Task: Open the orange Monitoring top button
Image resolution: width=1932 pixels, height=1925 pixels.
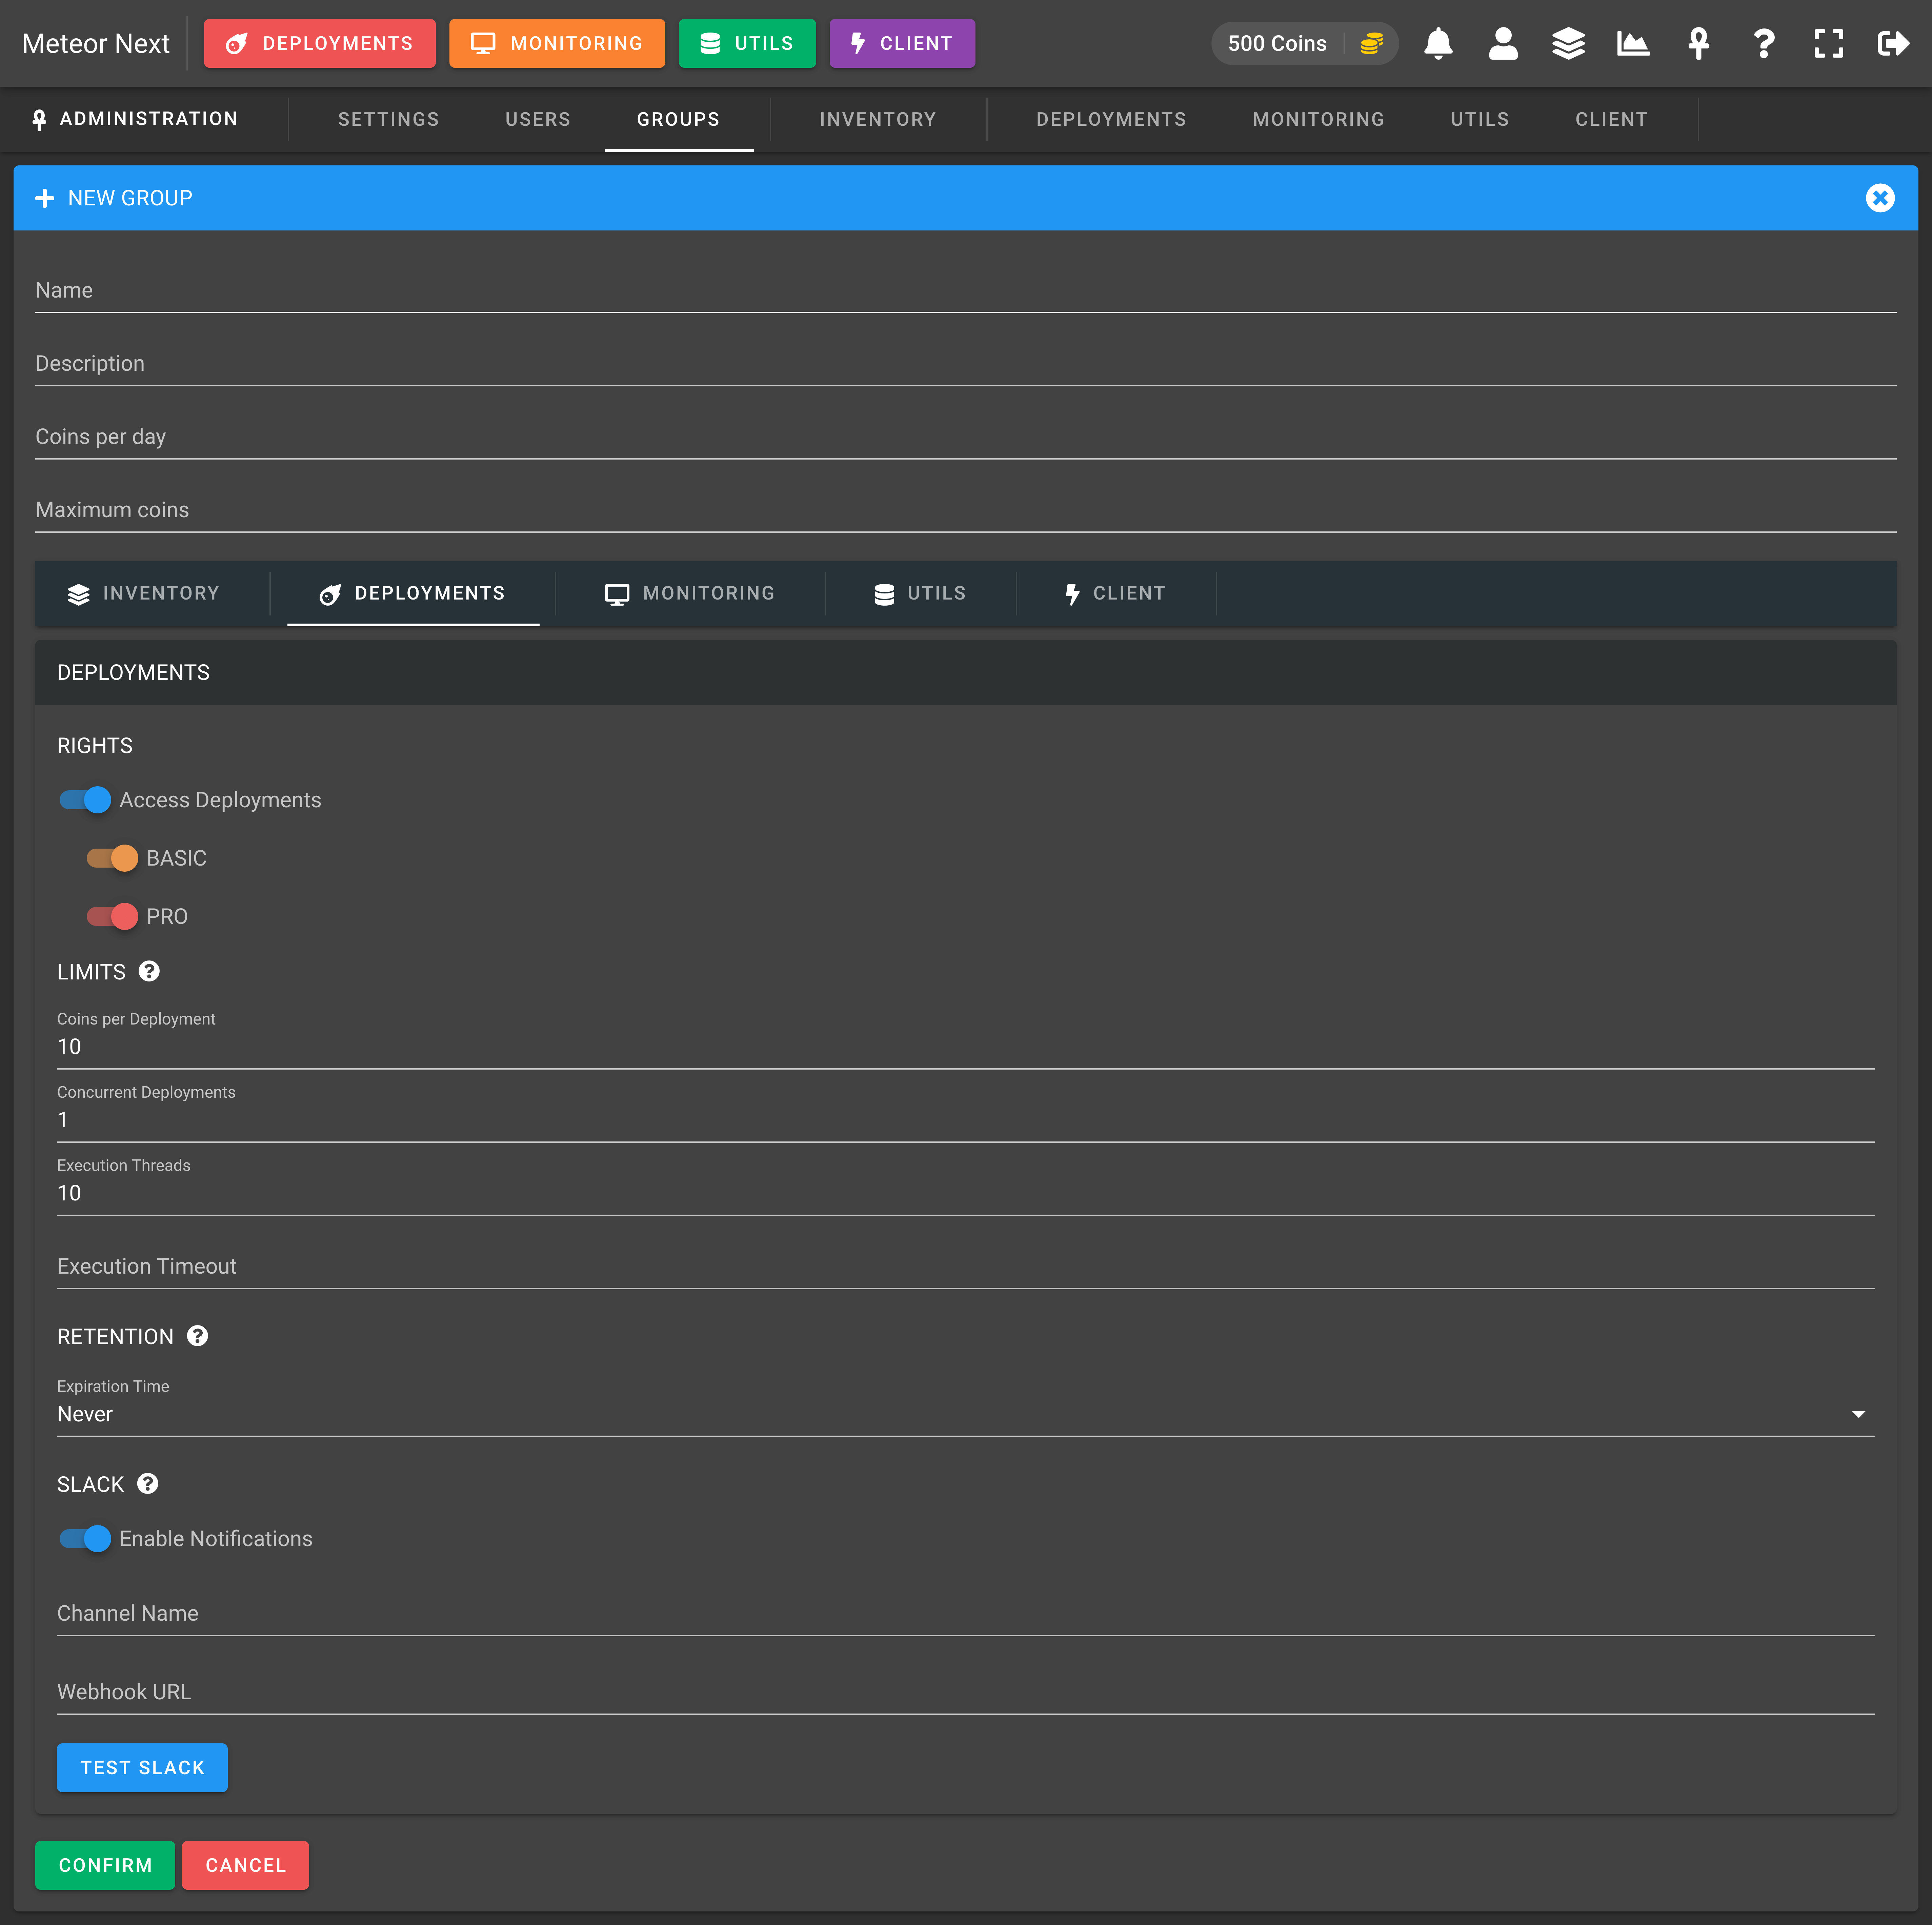Action: point(557,43)
